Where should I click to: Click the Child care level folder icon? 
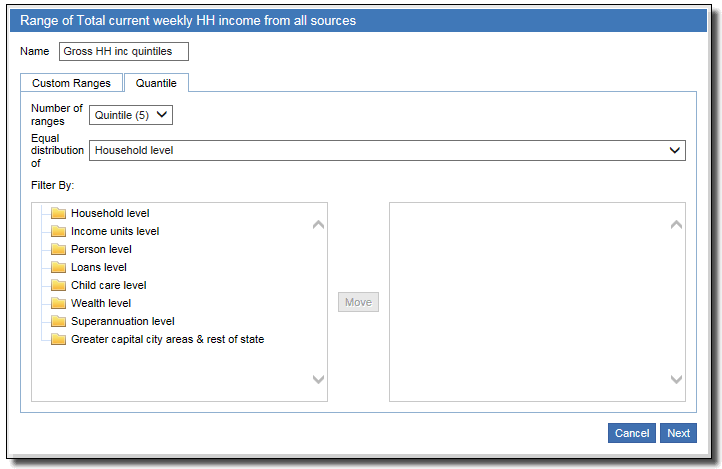click(x=58, y=285)
